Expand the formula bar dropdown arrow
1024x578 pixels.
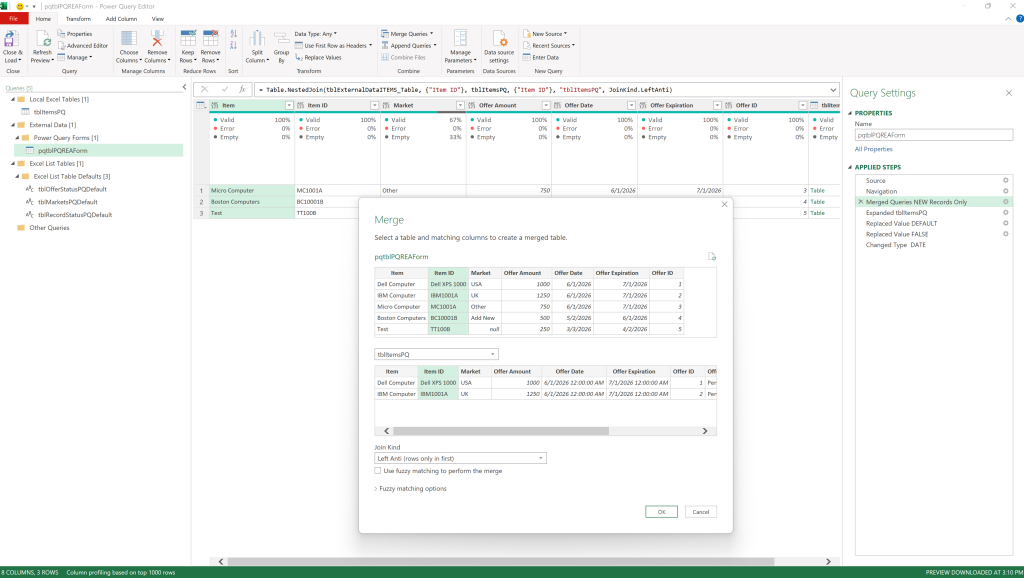[x=833, y=89]
